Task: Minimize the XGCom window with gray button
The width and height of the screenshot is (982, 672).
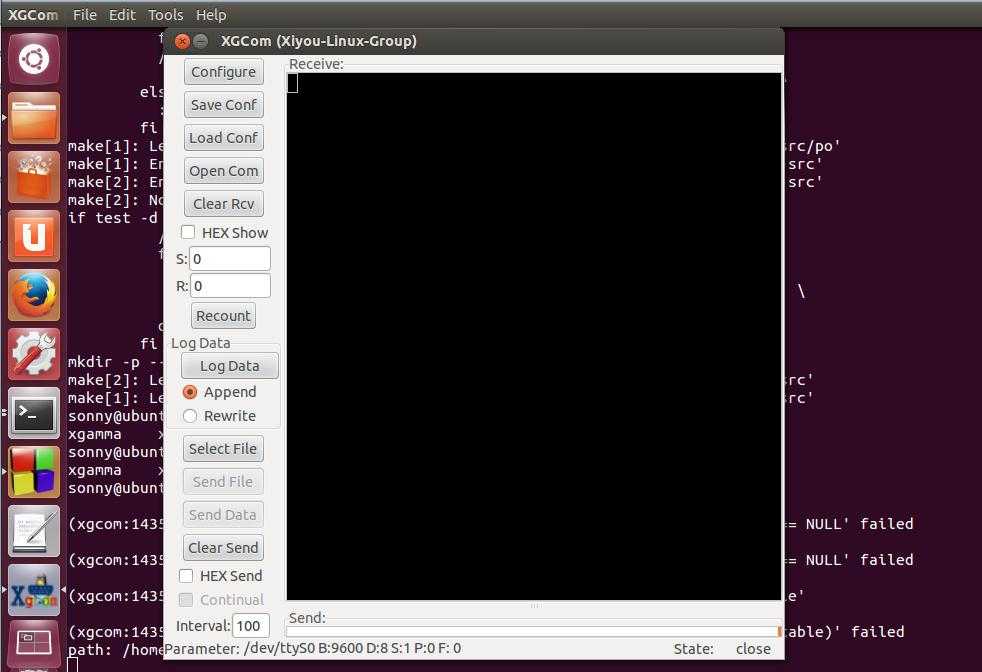Action: pos(200,41)
